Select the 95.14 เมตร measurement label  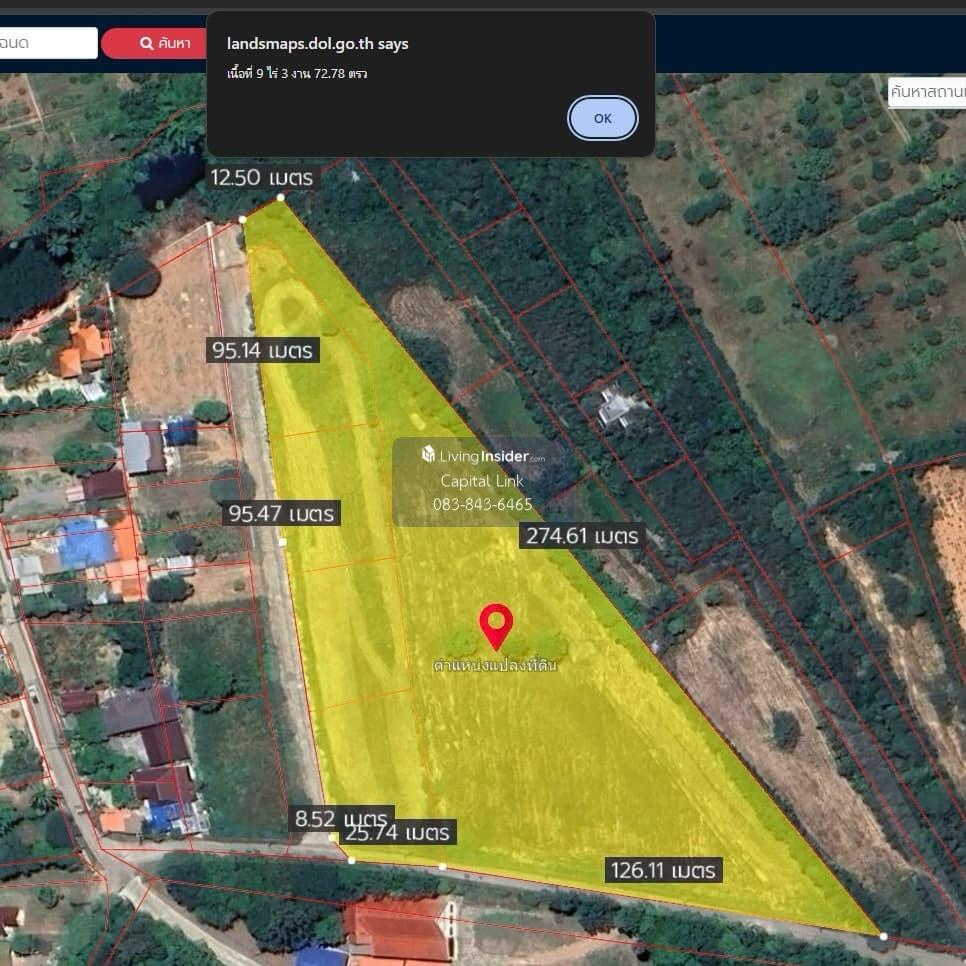[263, 350]
